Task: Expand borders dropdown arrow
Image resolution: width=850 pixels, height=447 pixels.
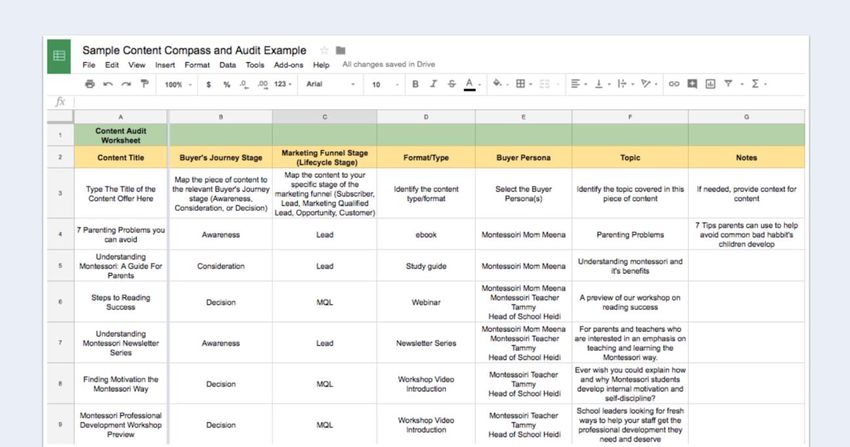Action: (531, 85)
